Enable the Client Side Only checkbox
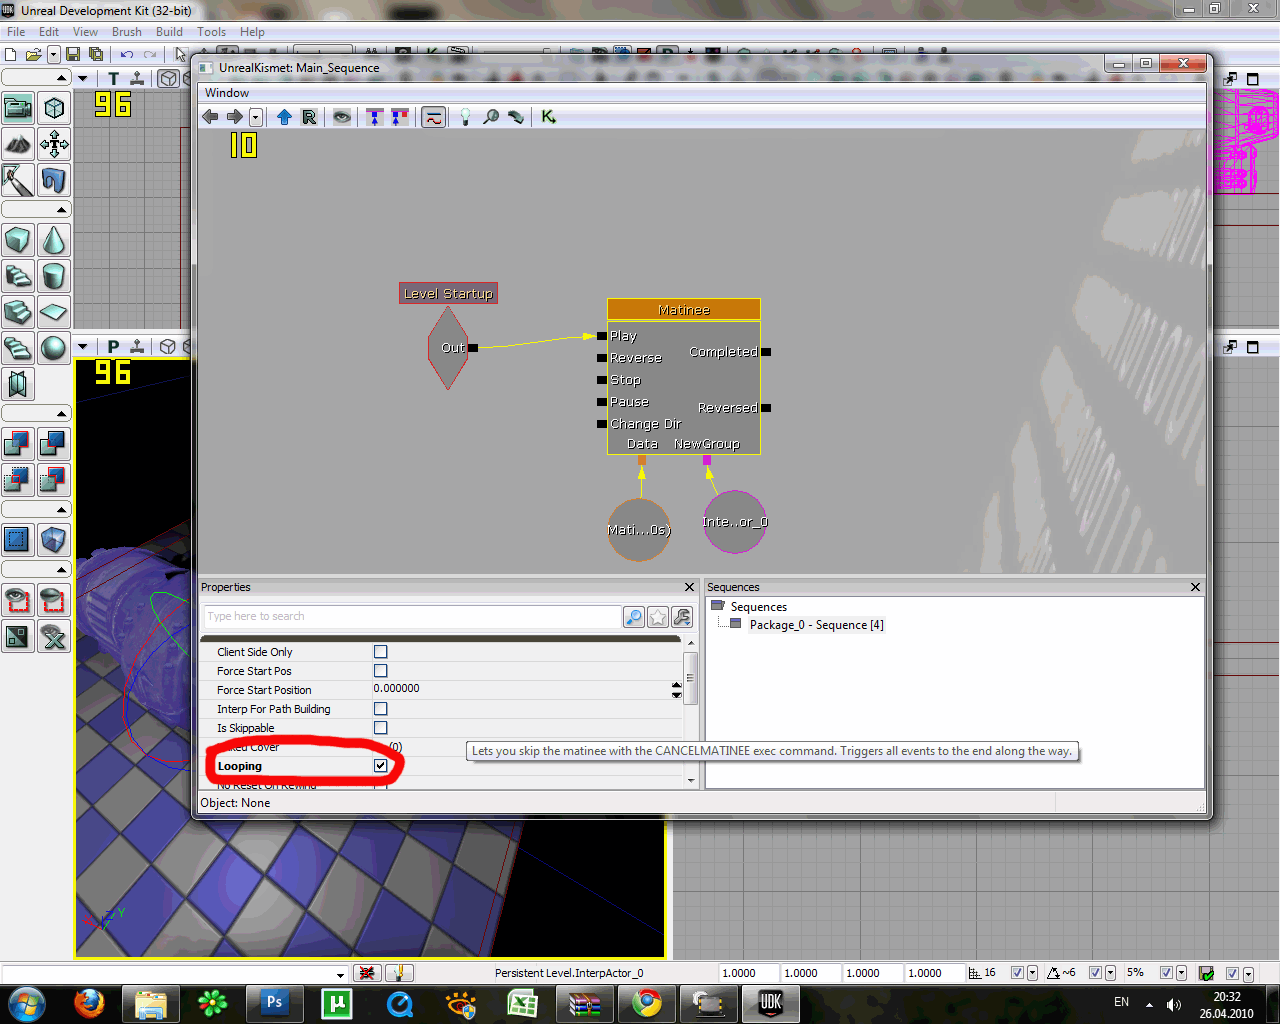 [381, 652]
